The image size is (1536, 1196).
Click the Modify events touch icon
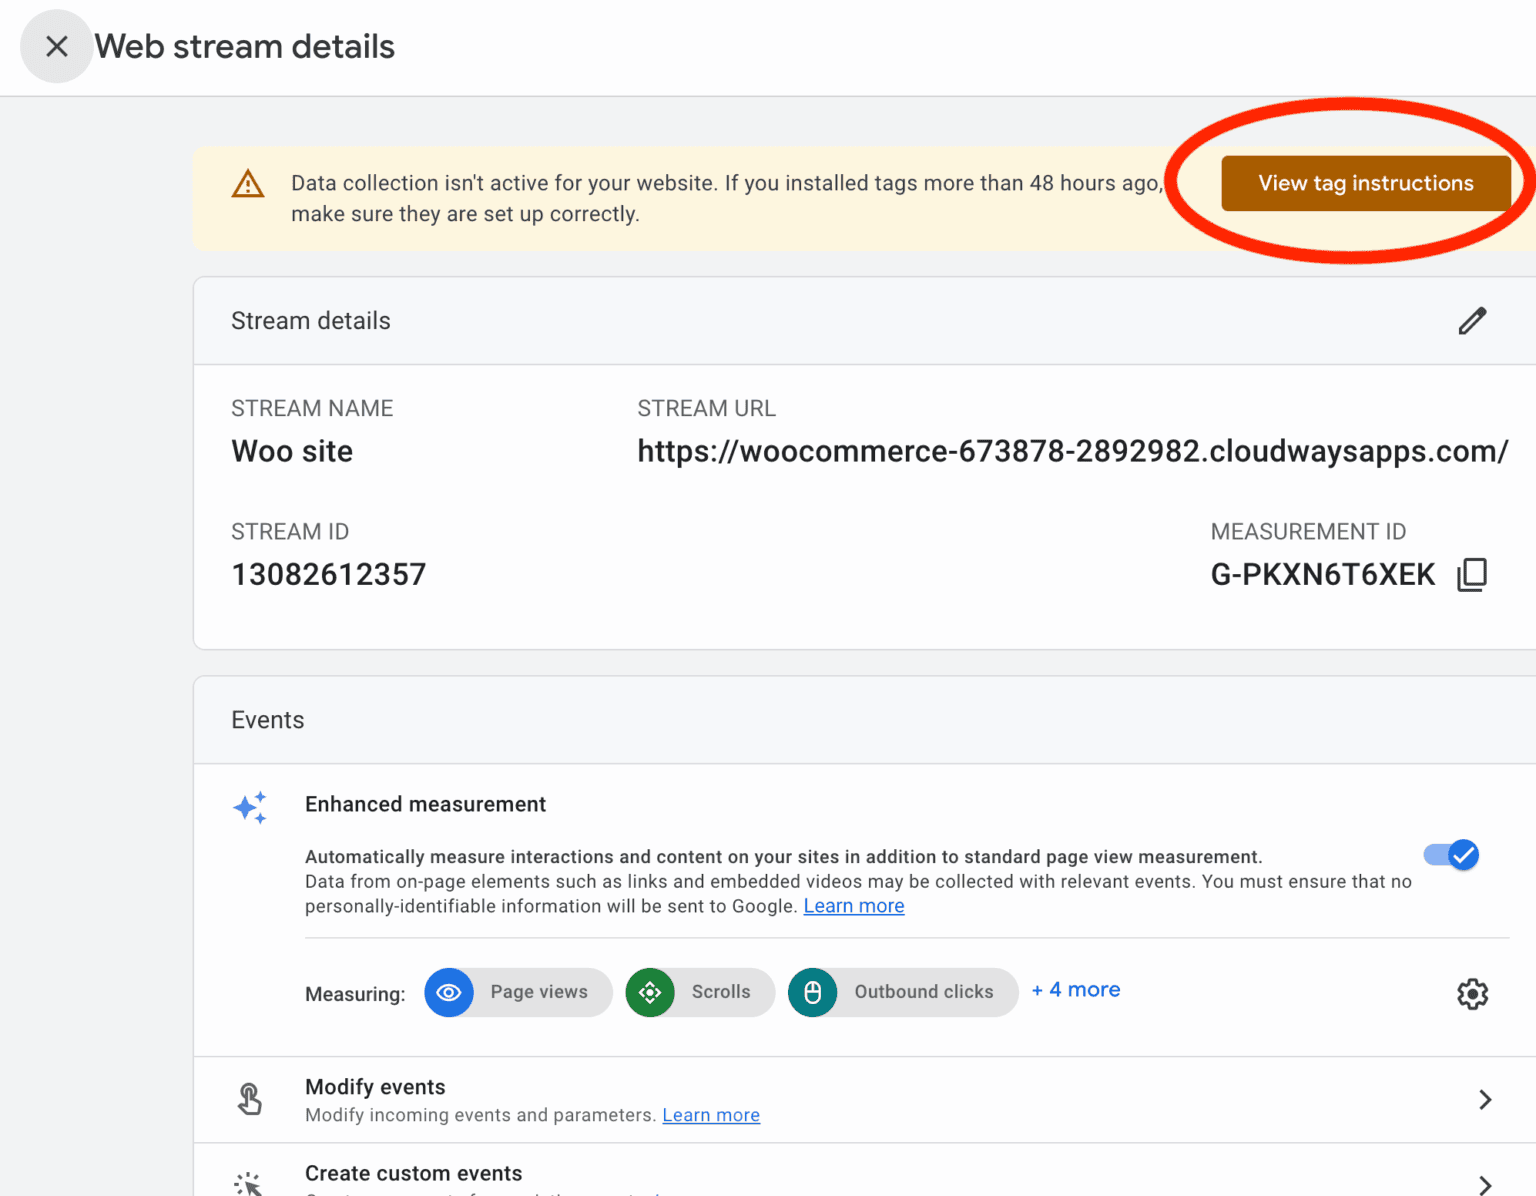pos(250,1099)
